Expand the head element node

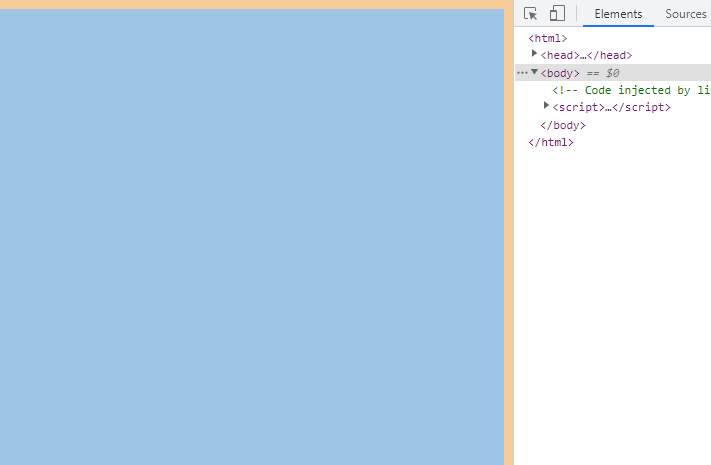pyautogui.click(x=534, y=54)
